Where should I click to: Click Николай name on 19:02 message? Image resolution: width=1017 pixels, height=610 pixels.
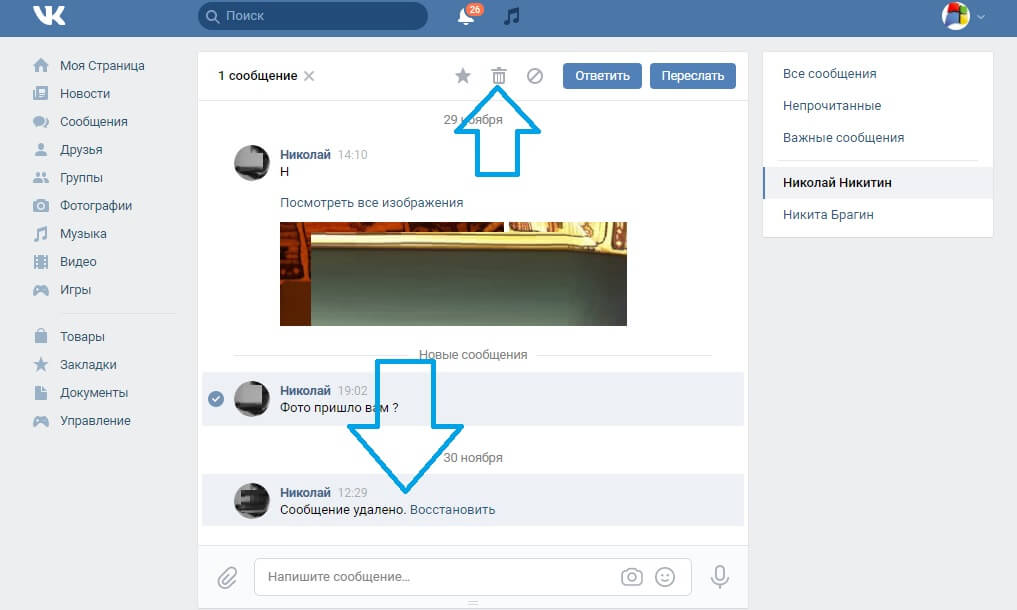point(305,390)
